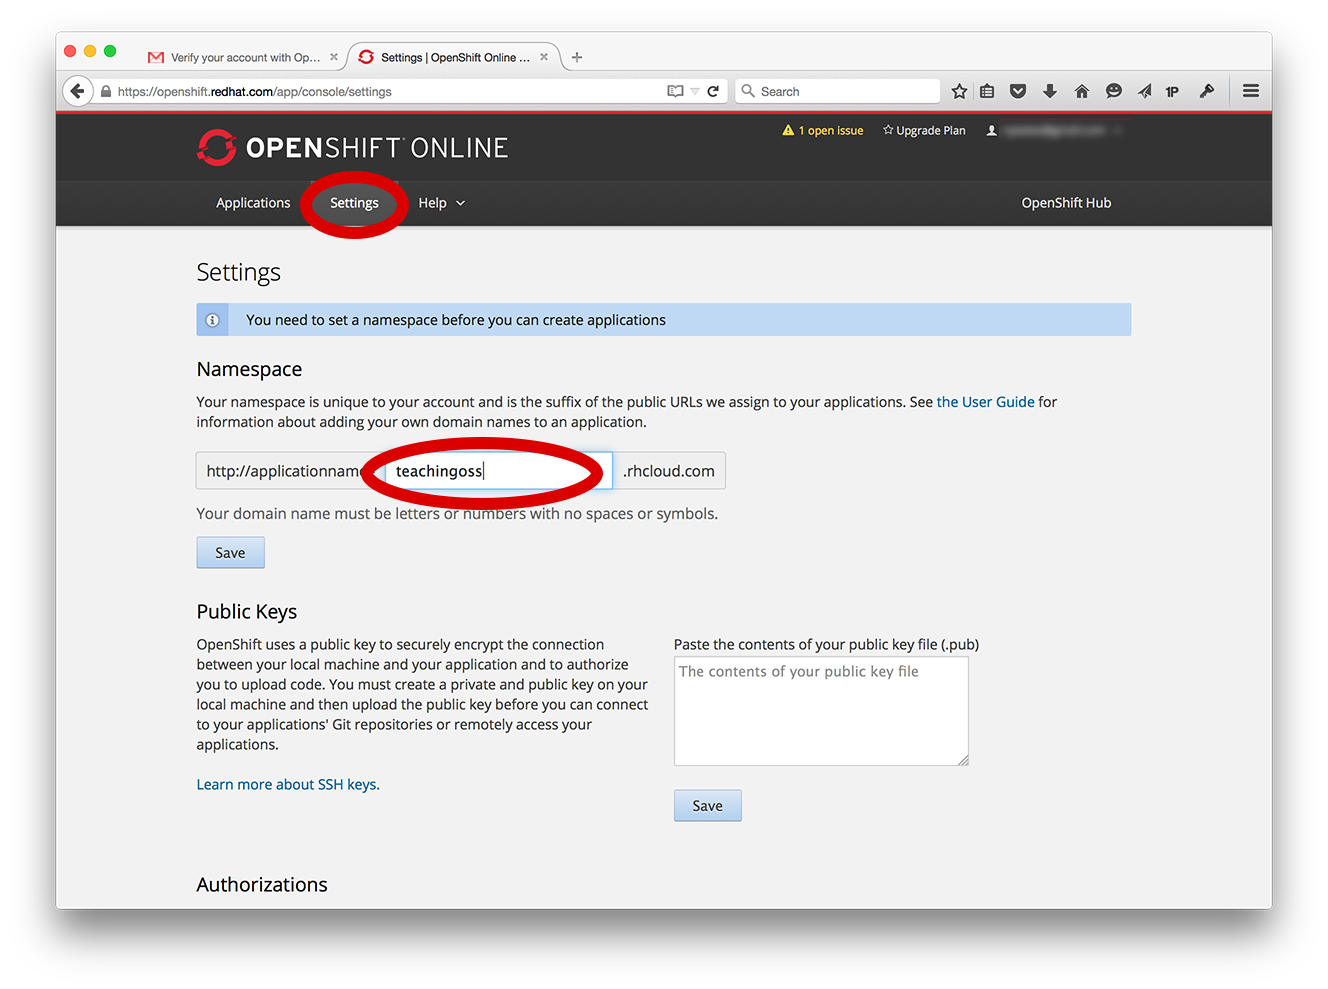The height and width of the screenshot is (989, 1328).
Task: Reload the current page
Action: click(714, 91)
